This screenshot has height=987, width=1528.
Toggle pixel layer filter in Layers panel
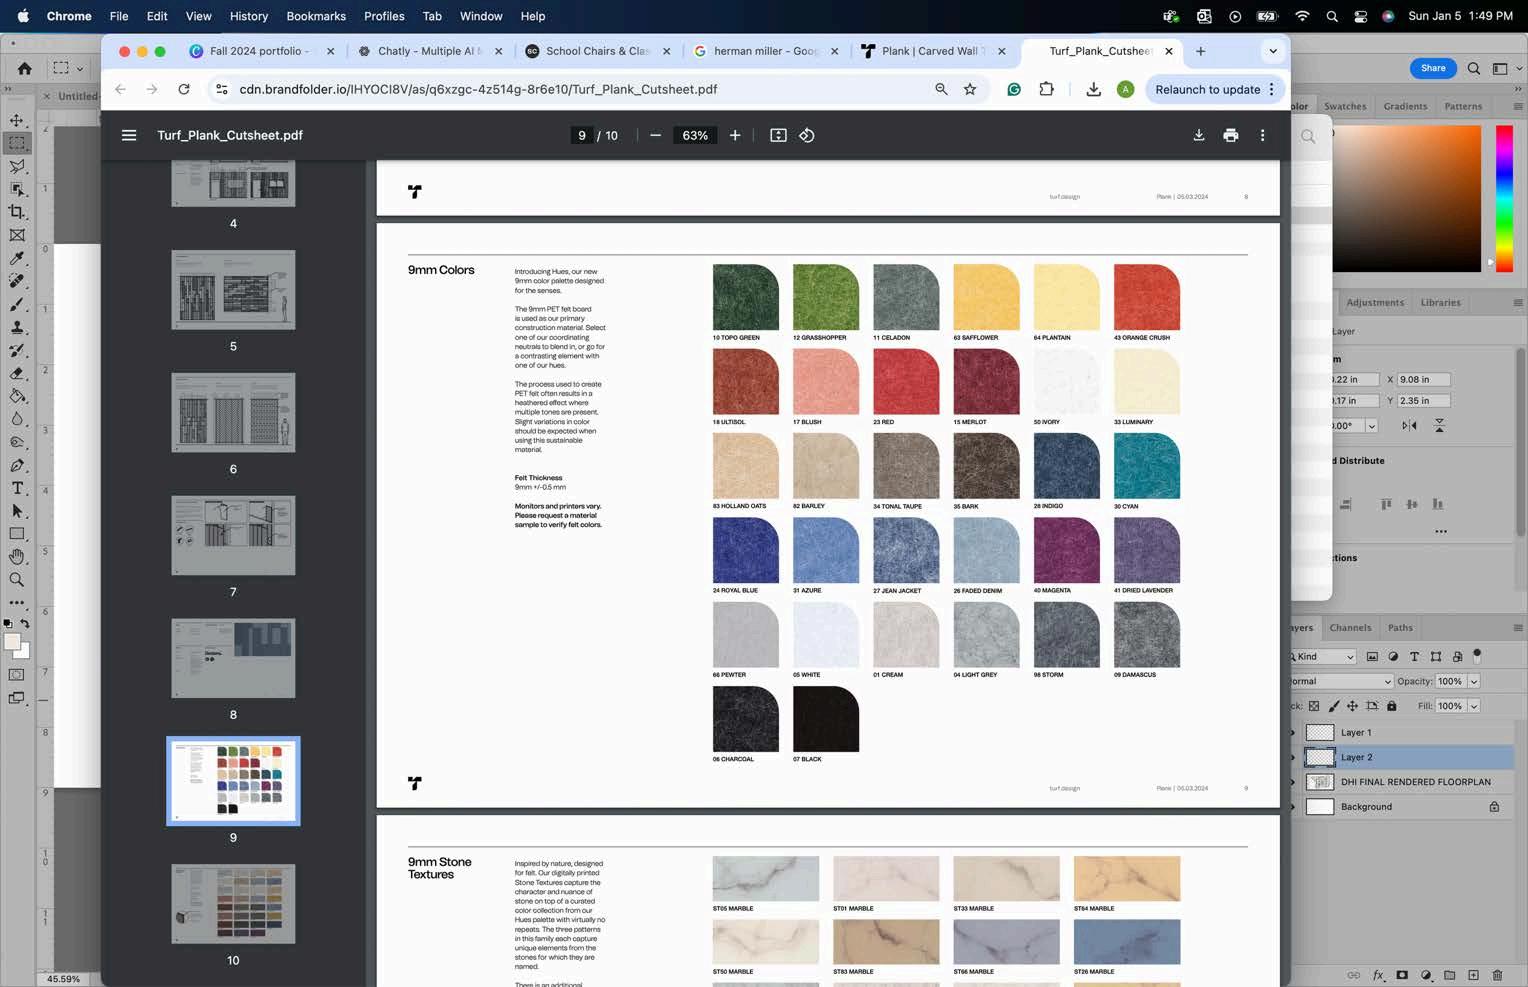pyautogui.click(x=1372, y=656)
